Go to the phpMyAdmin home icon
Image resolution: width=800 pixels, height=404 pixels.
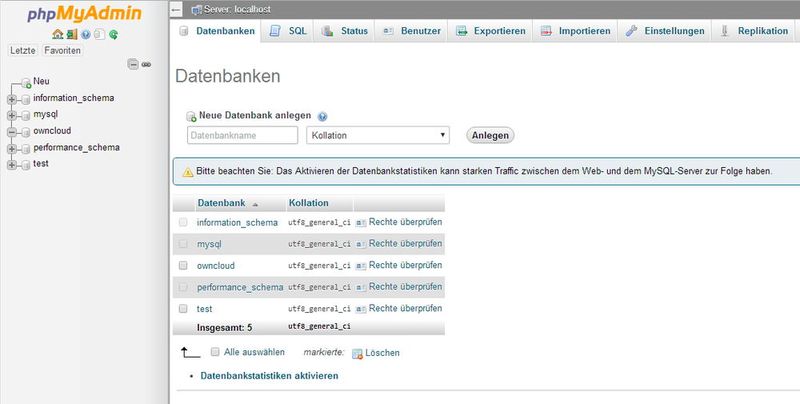[x=58, y=35]
